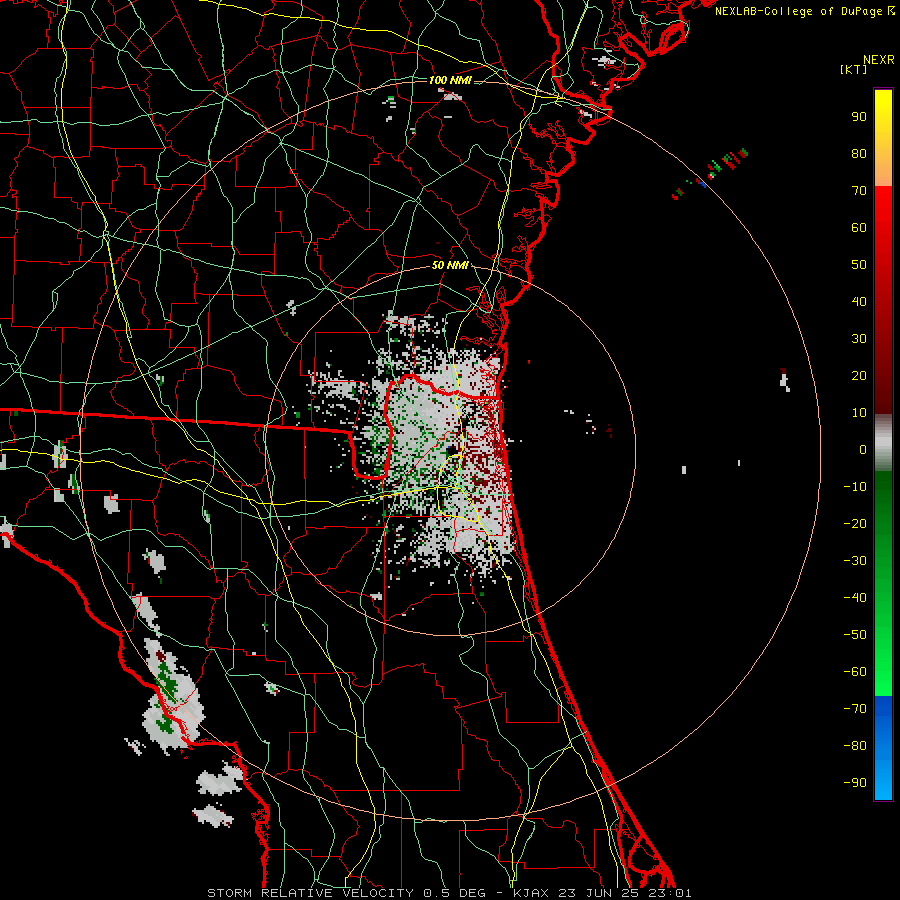
Task: Click the 50 NMI range ring label
Action: tap(450, 265)
